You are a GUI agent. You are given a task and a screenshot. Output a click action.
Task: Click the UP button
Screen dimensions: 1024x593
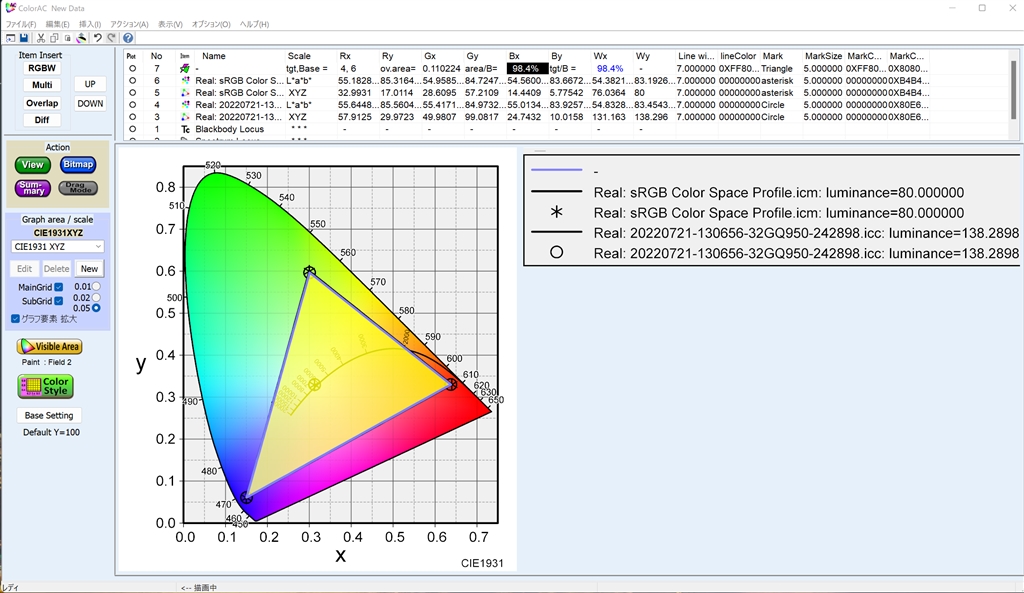[90, 84]
